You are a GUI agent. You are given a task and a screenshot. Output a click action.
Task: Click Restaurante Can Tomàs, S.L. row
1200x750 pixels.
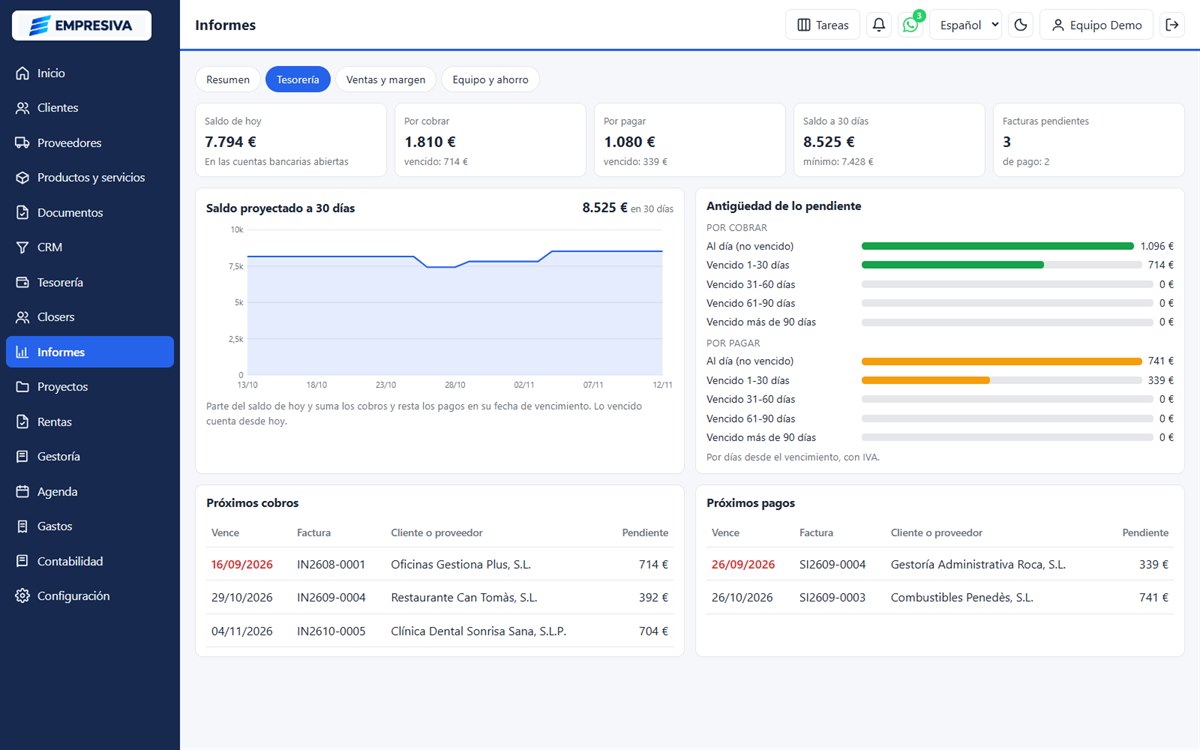click(440, 598)
